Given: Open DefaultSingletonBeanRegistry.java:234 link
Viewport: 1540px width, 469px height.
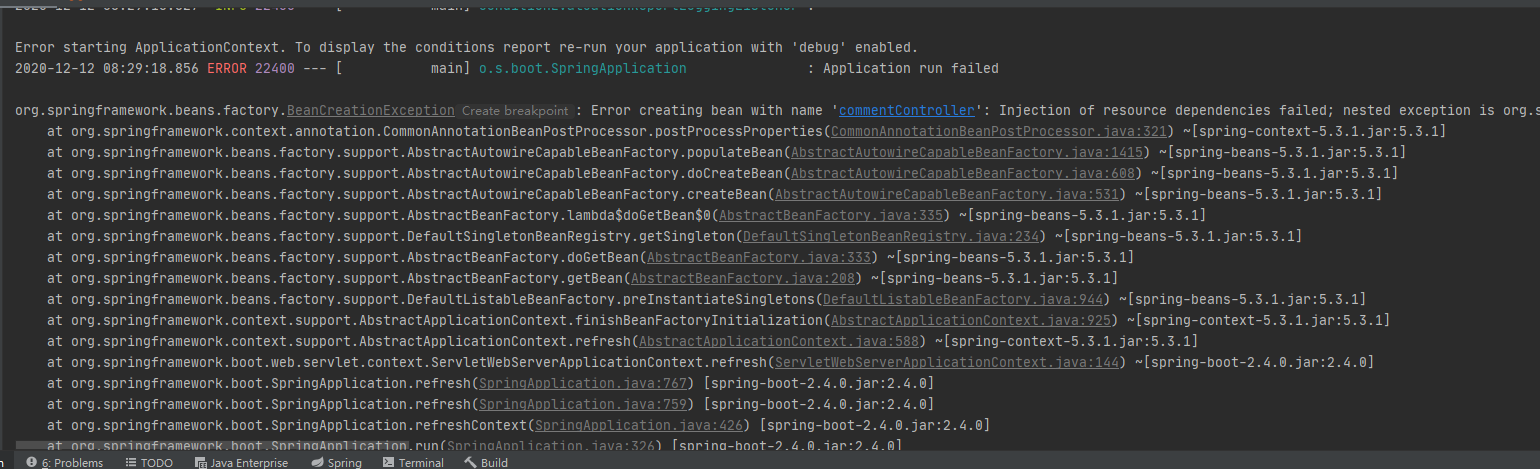Looking at the screenshot, I should tap(891, 236).
